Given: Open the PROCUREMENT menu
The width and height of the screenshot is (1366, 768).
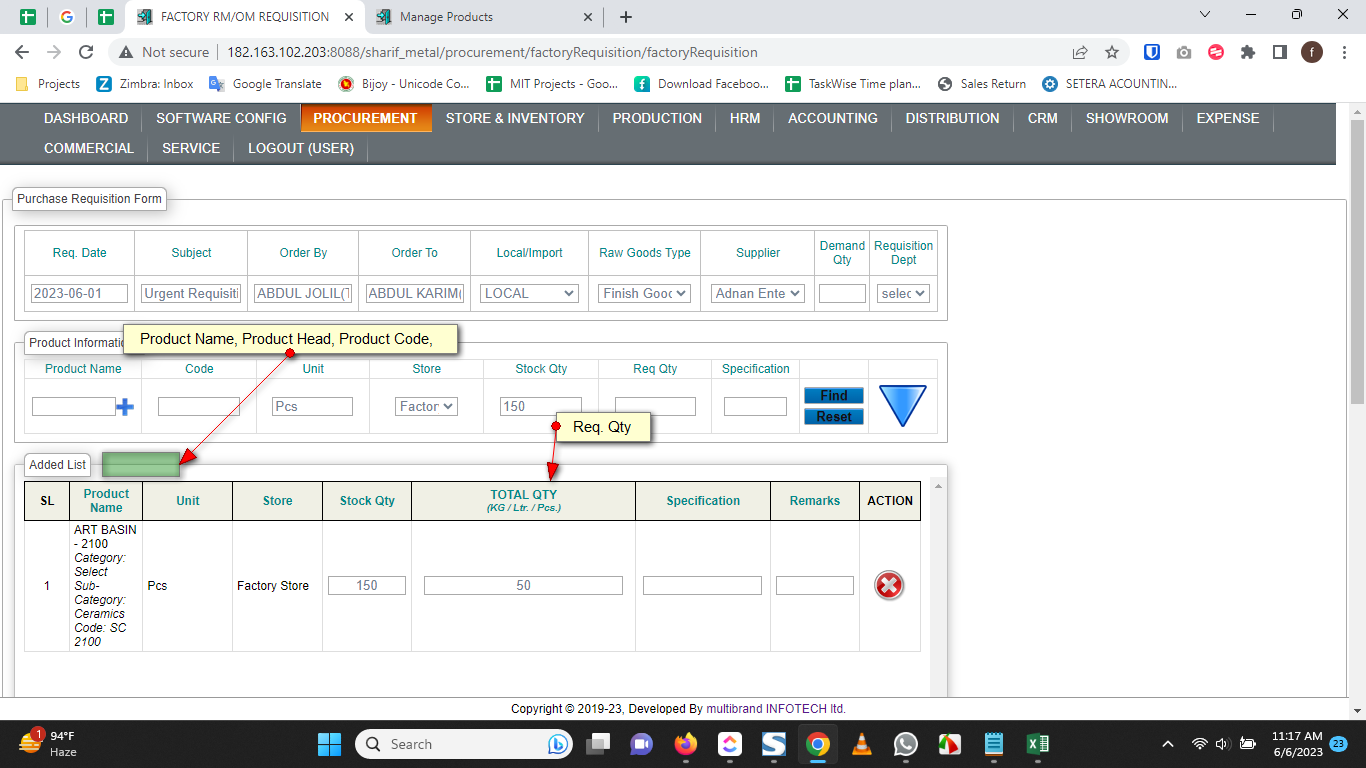Looking at the screenshot, I should (365, 118).
